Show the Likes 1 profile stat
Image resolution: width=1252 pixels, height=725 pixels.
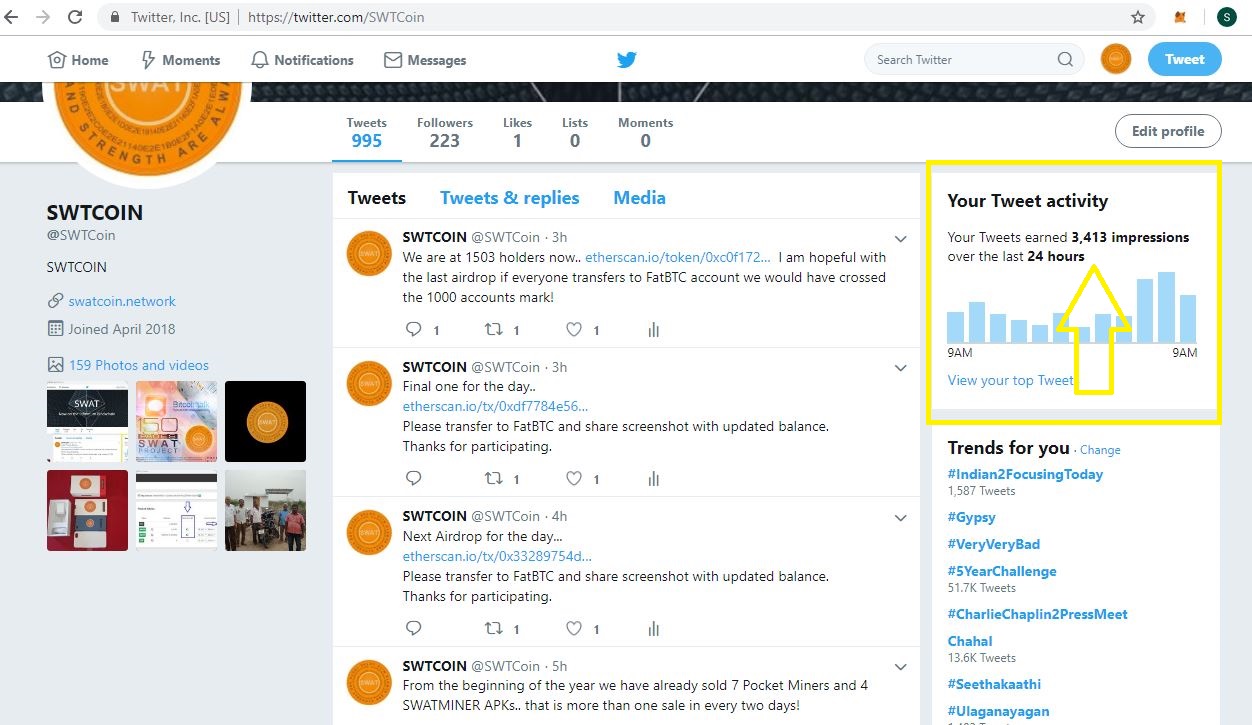517,133
